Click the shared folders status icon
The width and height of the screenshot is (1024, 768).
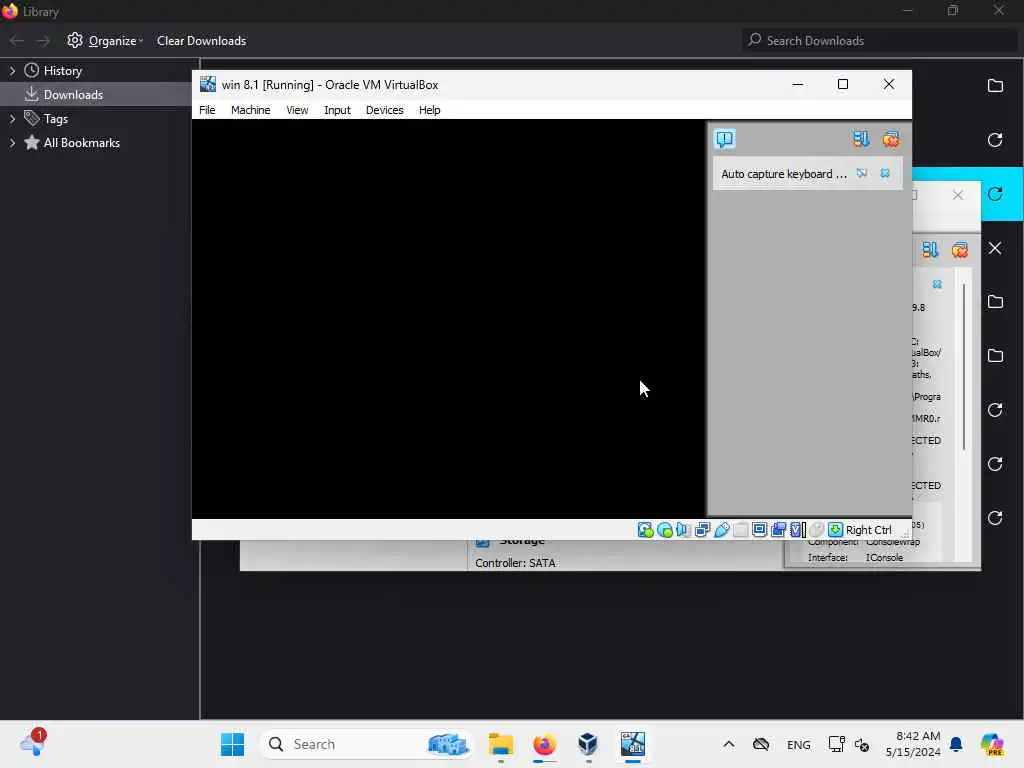click(741, 530)
